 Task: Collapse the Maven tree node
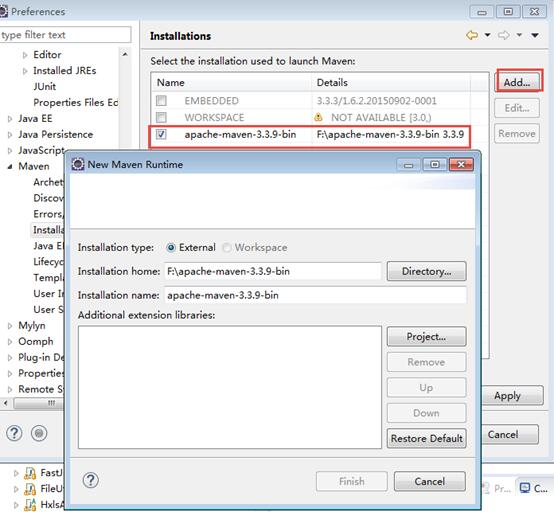10,166
